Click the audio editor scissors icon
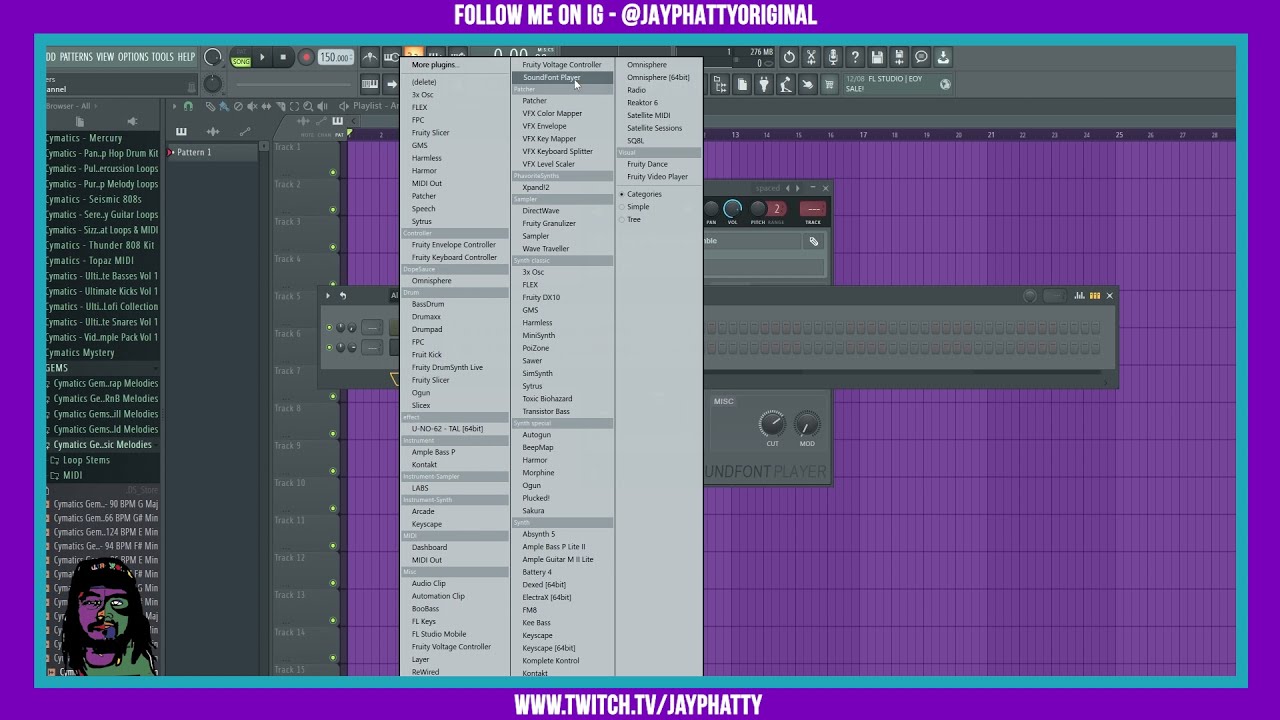Image resolution: width=1280 pixels, height=720 pixels. [811, 57]
